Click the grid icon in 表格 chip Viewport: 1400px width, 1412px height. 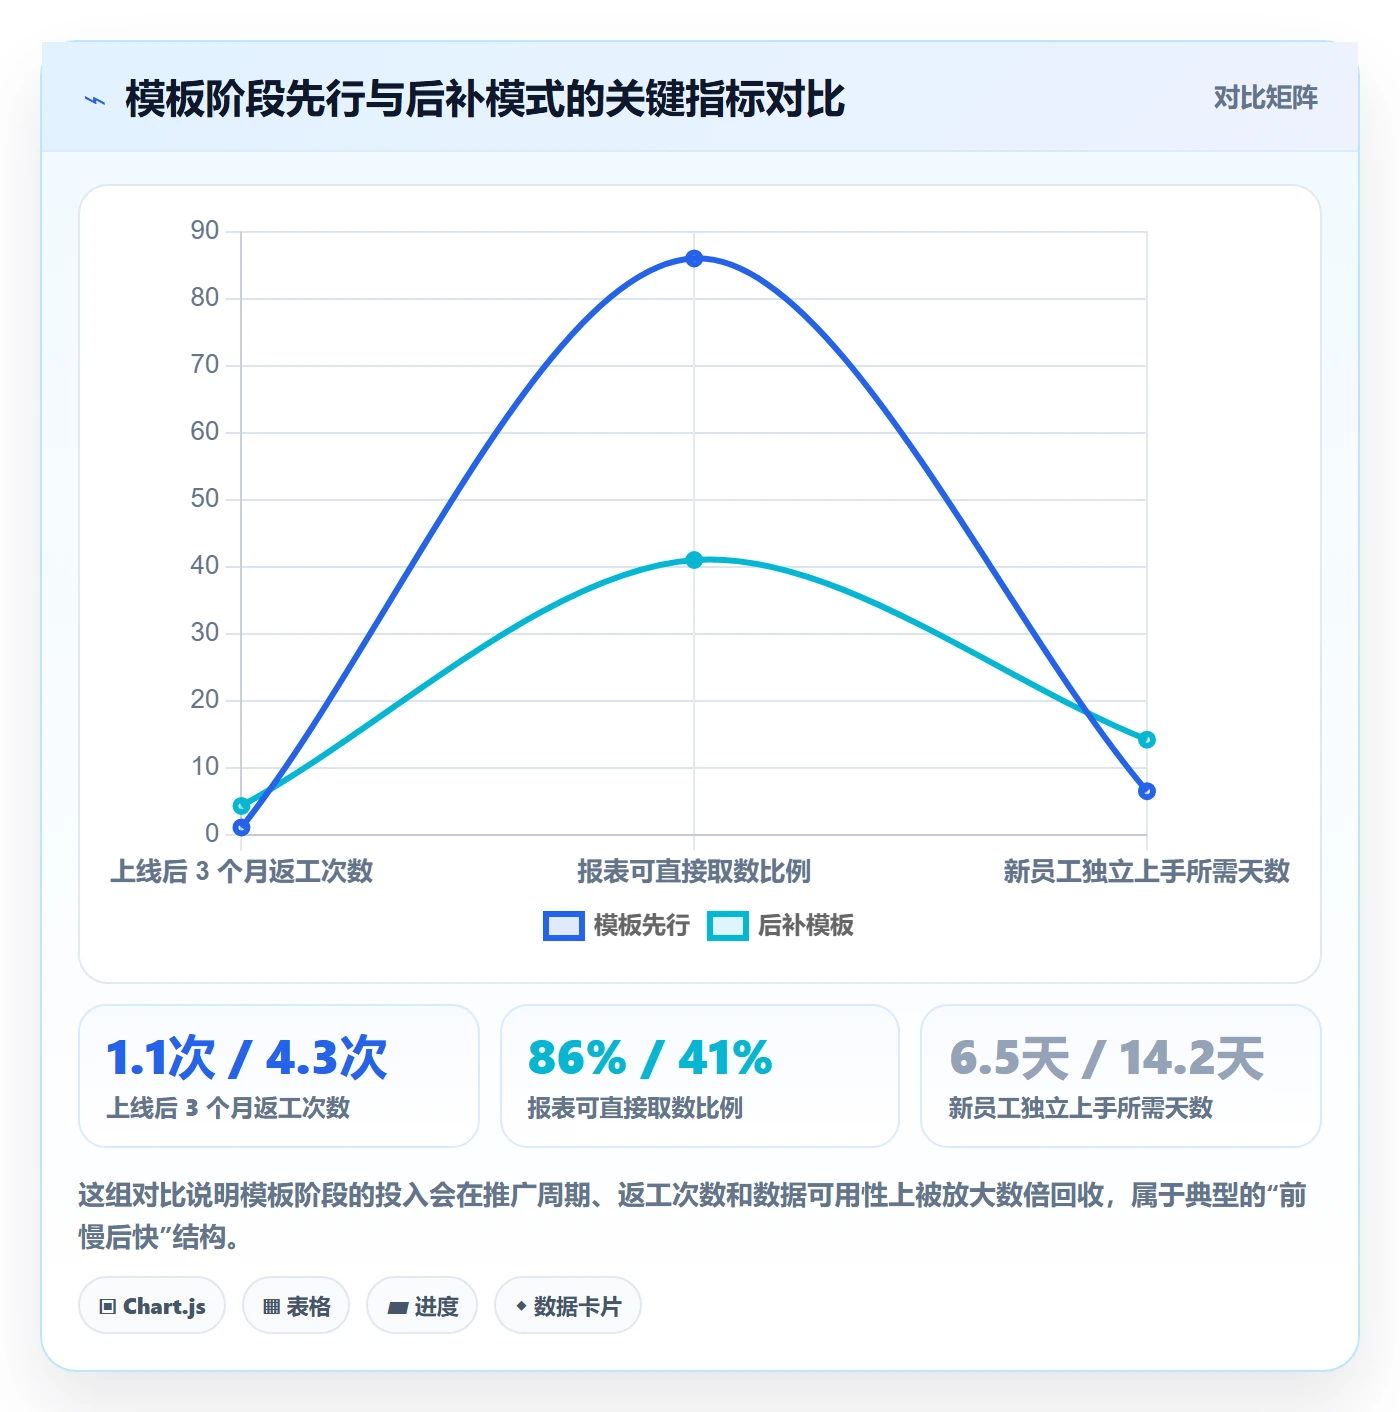tap(271, 1307)
